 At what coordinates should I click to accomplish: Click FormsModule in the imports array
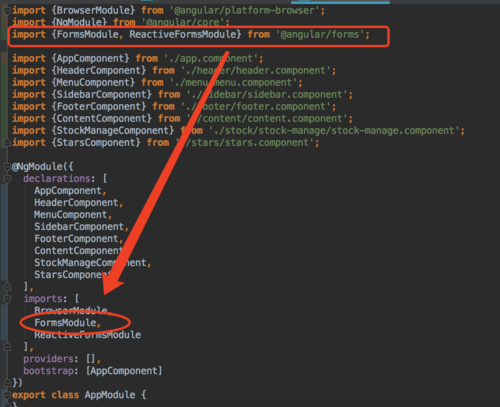coord(65,322)
